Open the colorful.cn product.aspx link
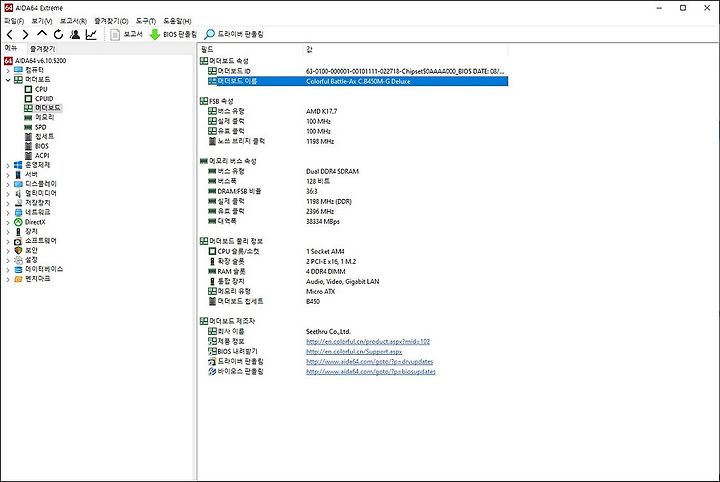The height and width of the screenshot is (482, 720). [368, 342]
